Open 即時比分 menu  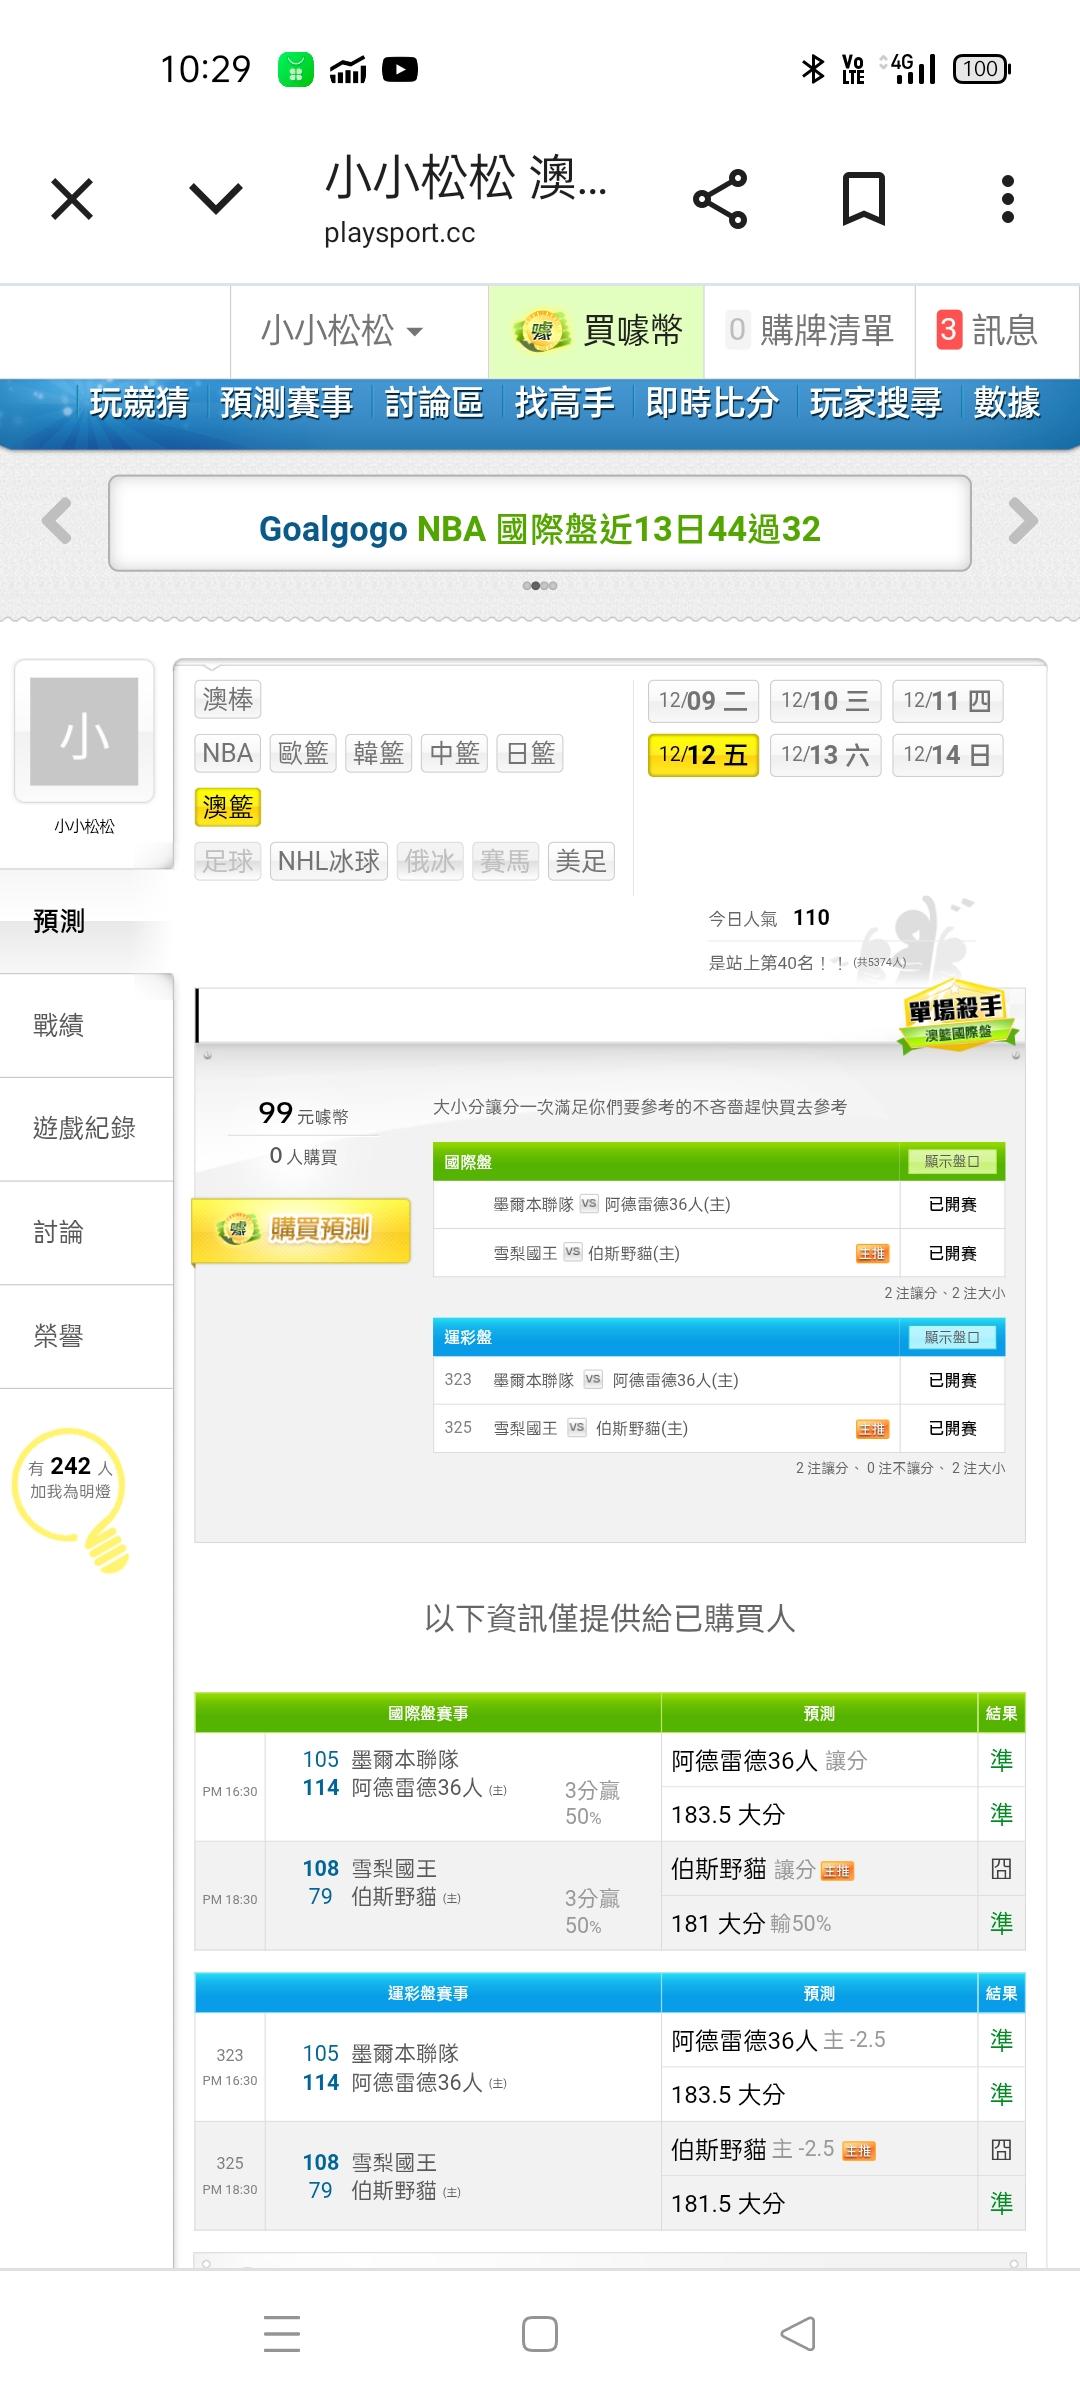[x=711, y=403]
